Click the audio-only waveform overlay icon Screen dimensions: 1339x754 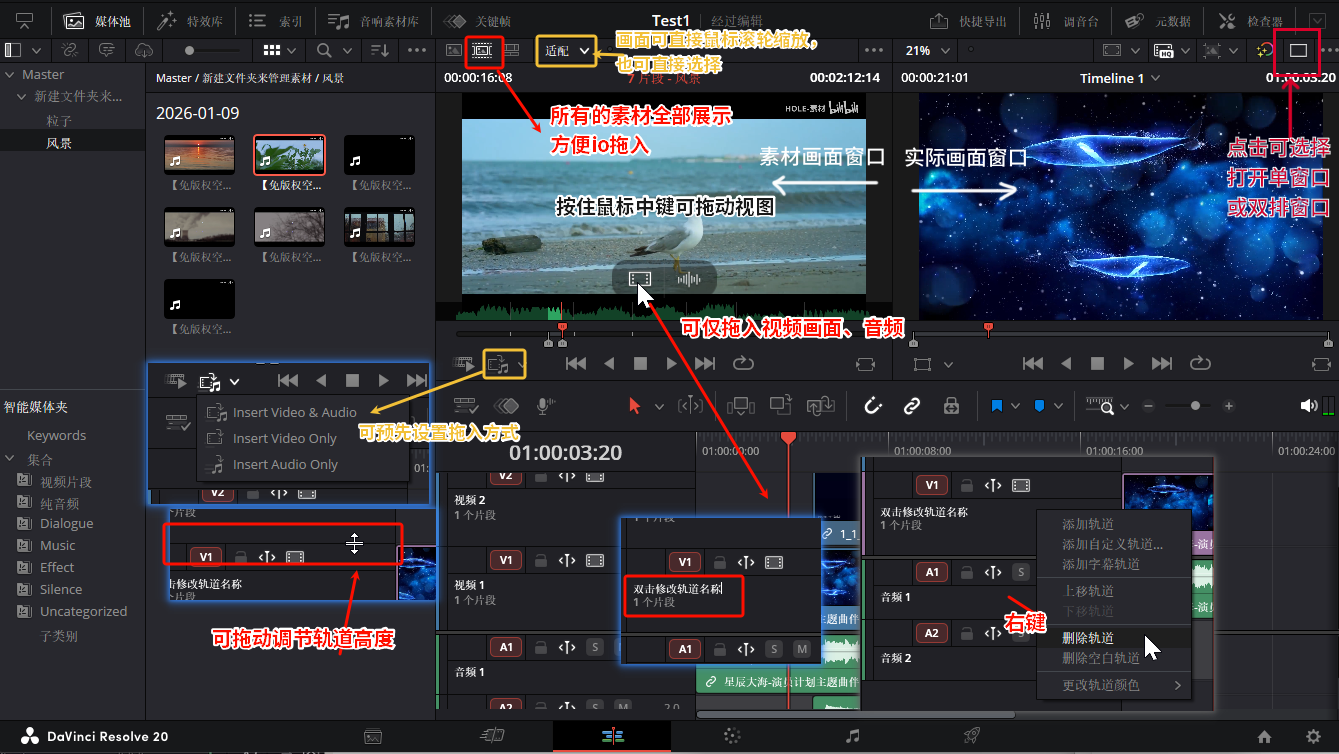coord(689,279)
